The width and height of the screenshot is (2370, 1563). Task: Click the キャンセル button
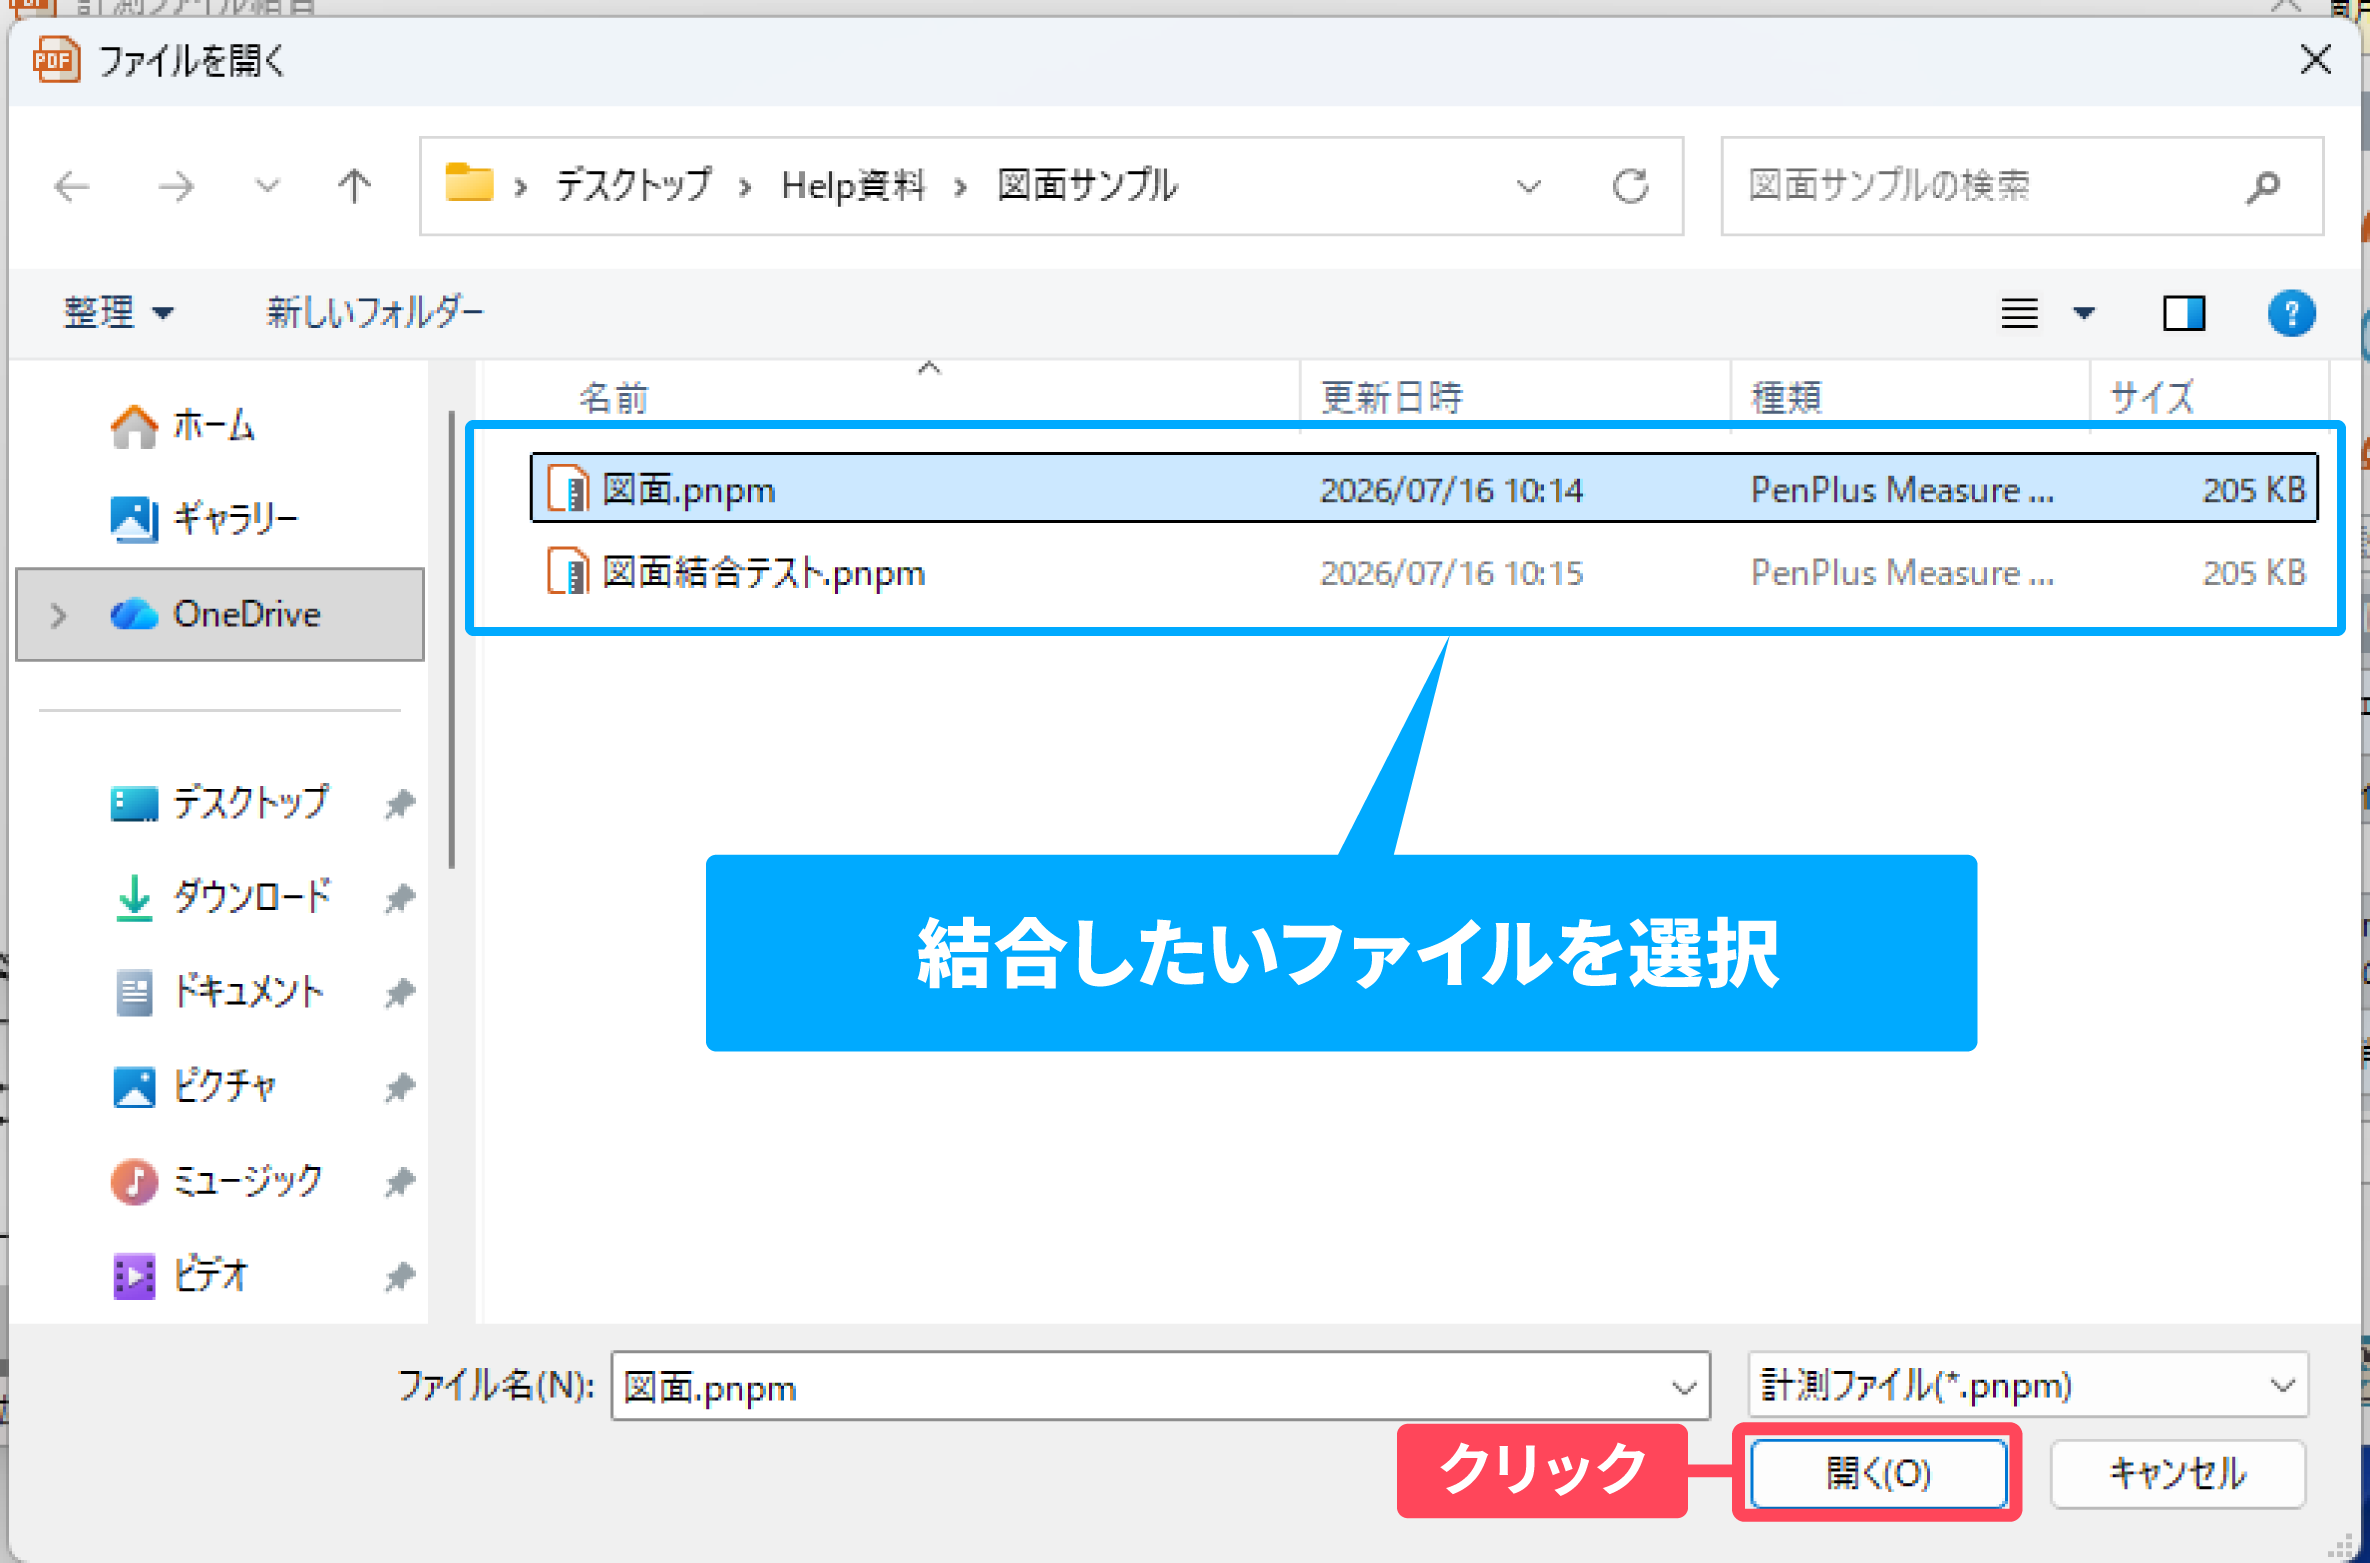(x=2178, y=1473)
